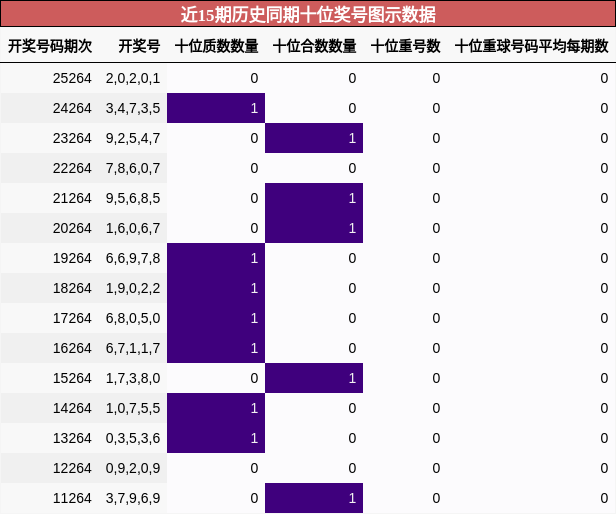Select period cell 11264
The image size is (616, 514).
(72, 498)
